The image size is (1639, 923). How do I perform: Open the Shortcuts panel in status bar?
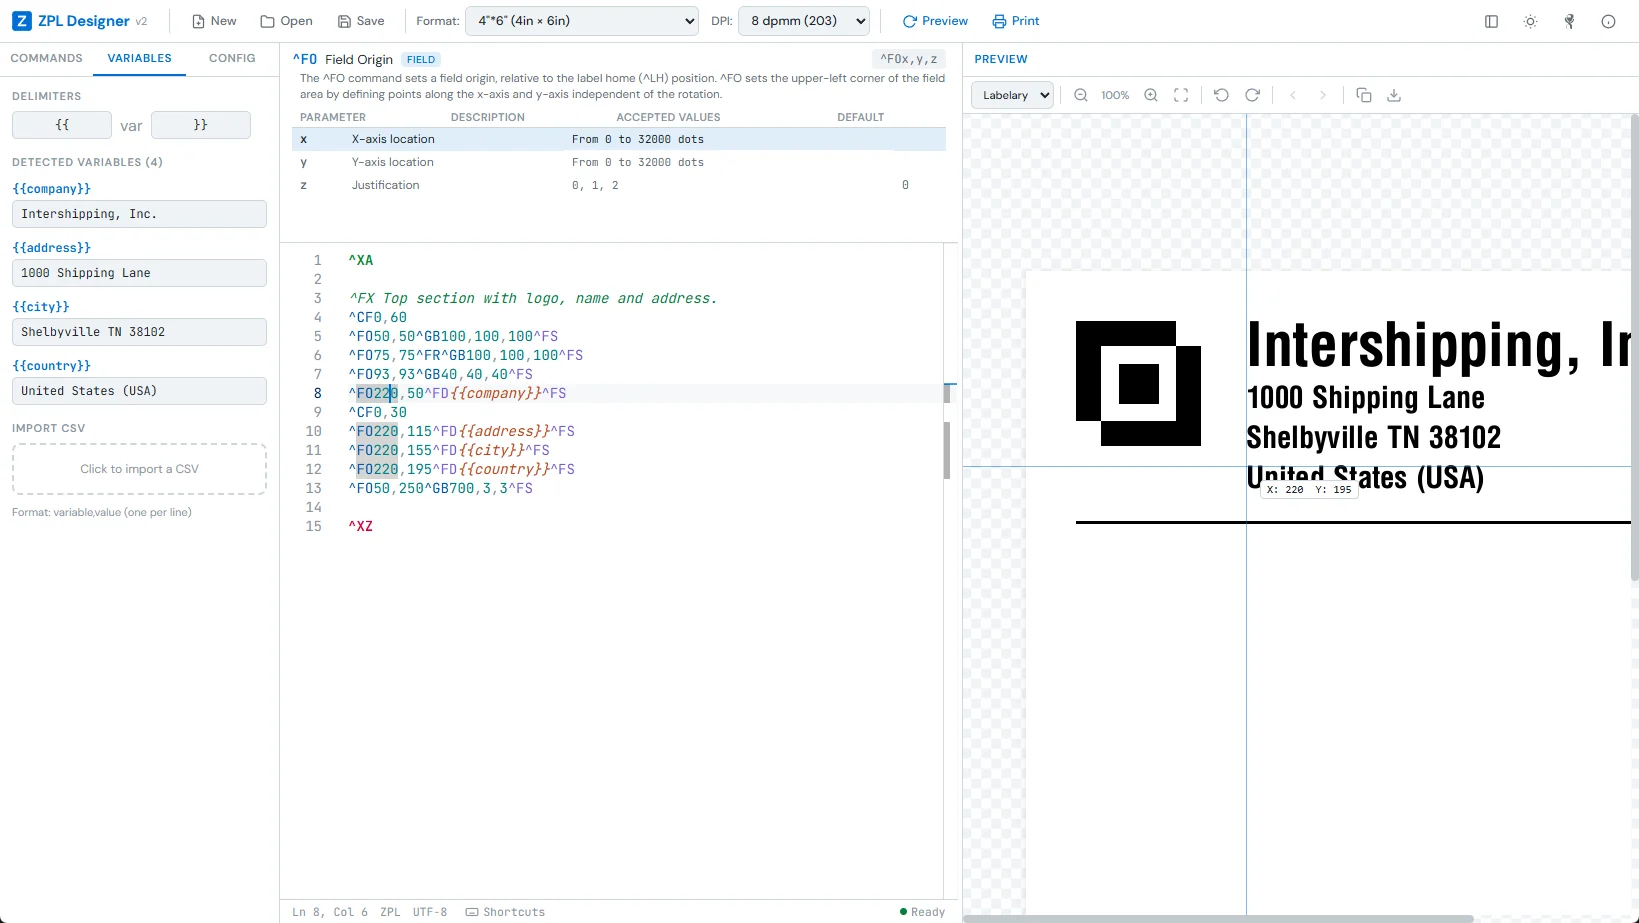505,912
